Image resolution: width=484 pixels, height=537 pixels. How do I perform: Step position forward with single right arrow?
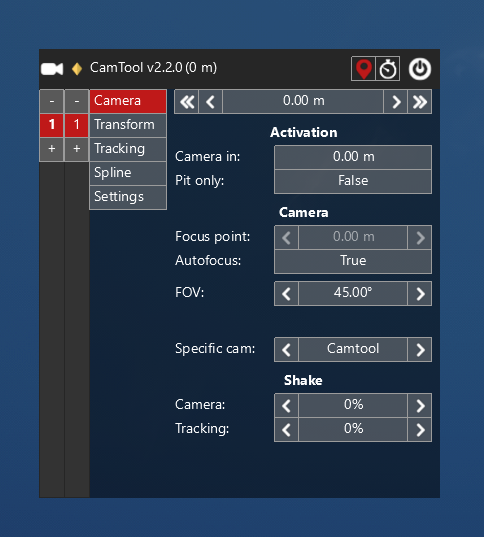pyautogui.click(x=395, y=102)
